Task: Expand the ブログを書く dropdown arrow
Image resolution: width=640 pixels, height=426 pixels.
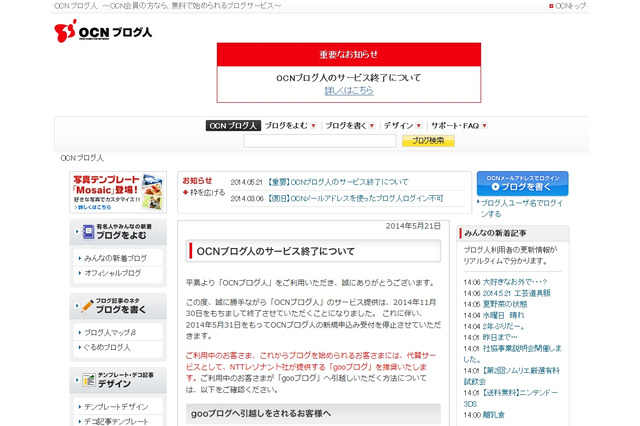Action: [x=372, y=126]
